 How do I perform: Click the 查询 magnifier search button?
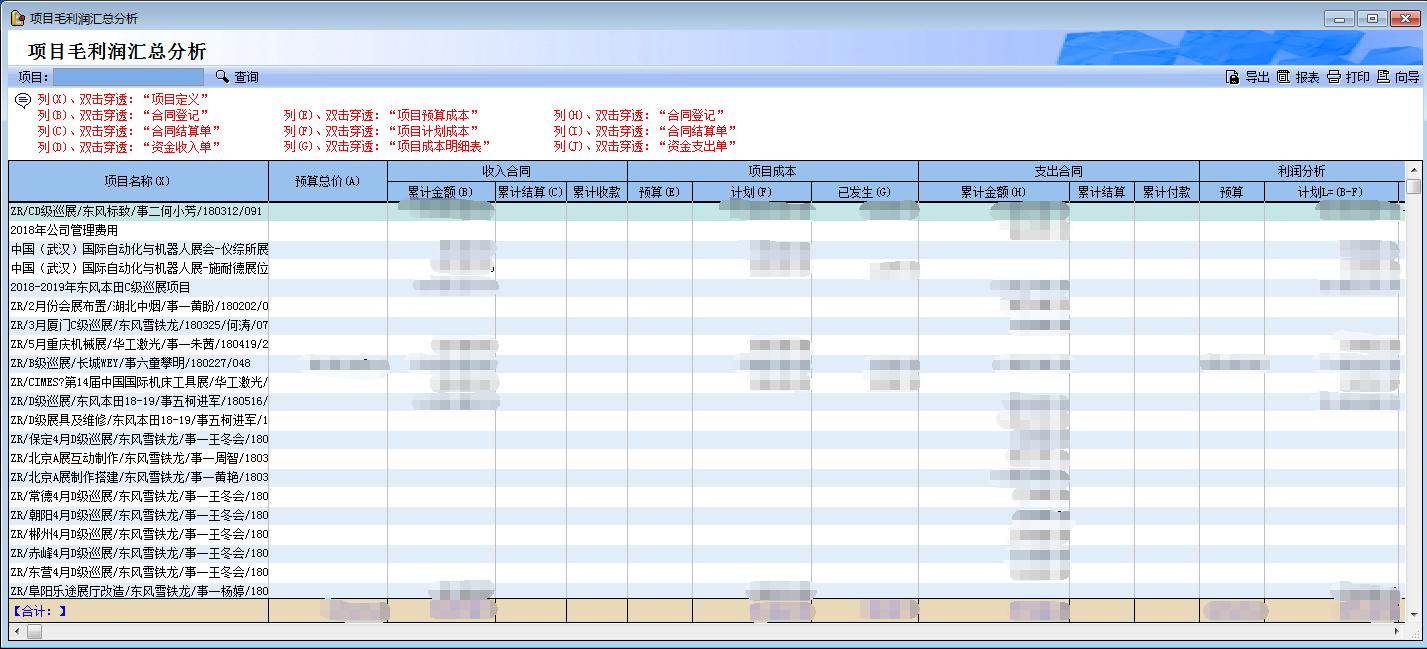point(237,77)
